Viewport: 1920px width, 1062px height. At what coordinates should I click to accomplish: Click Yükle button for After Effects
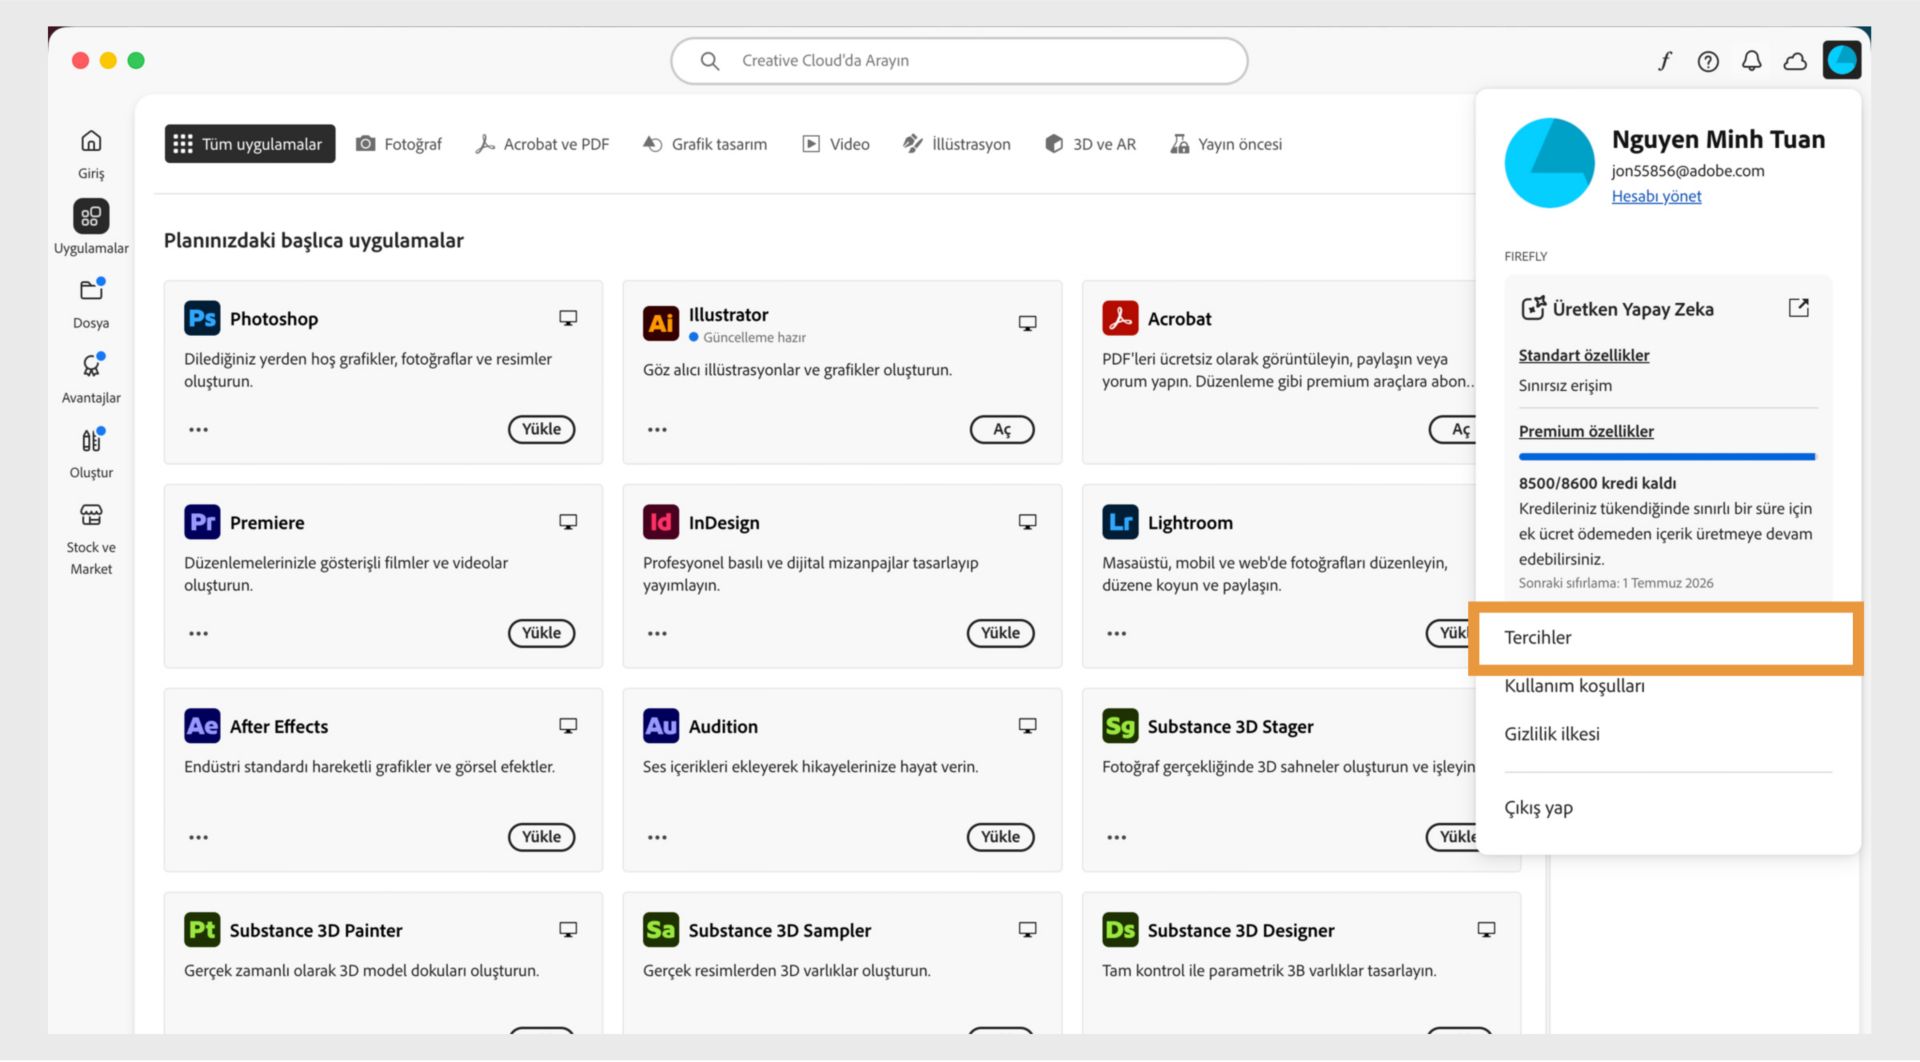click(541, 838)
